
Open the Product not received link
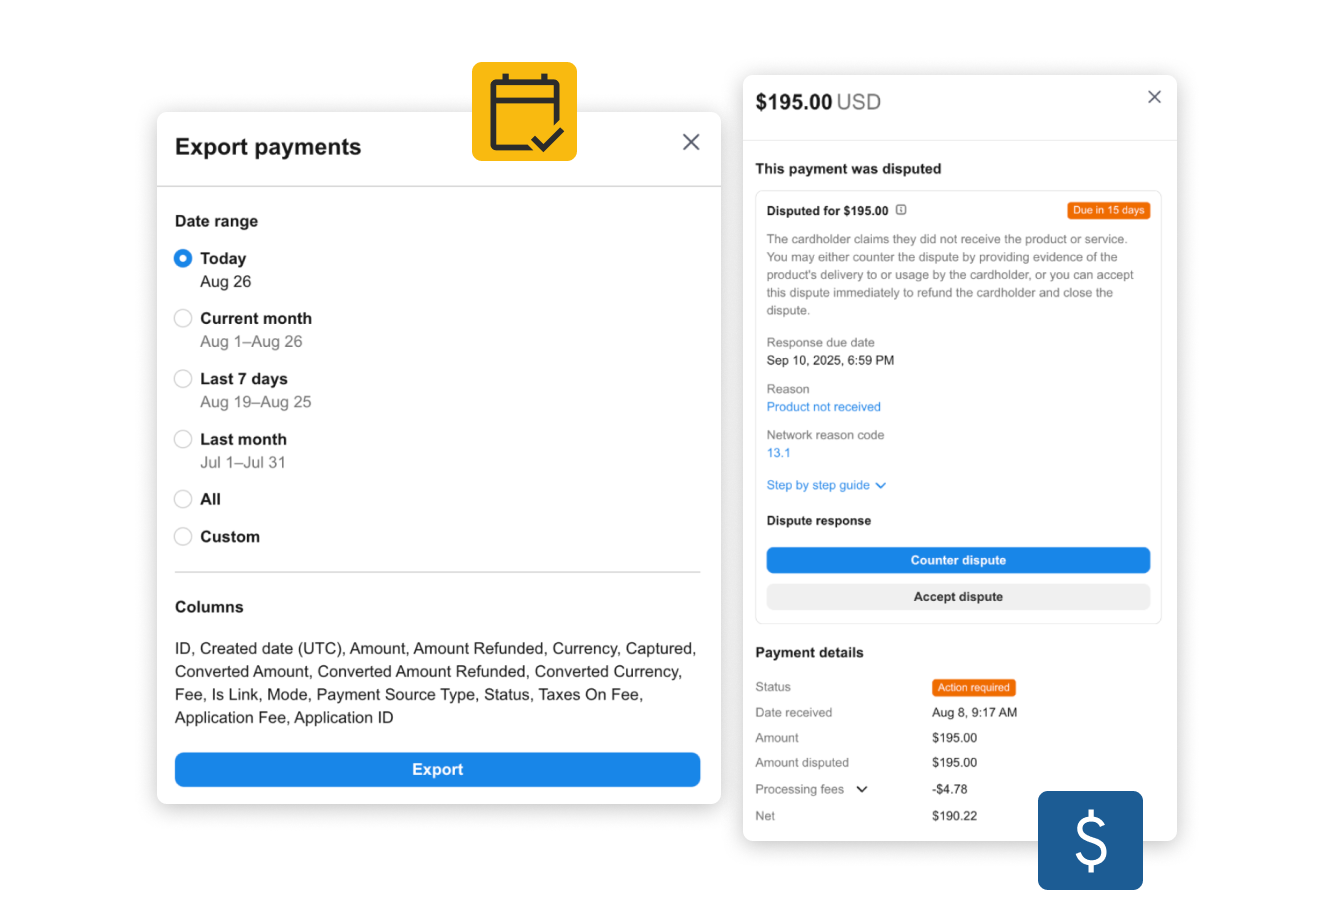(x=823, y=407)
